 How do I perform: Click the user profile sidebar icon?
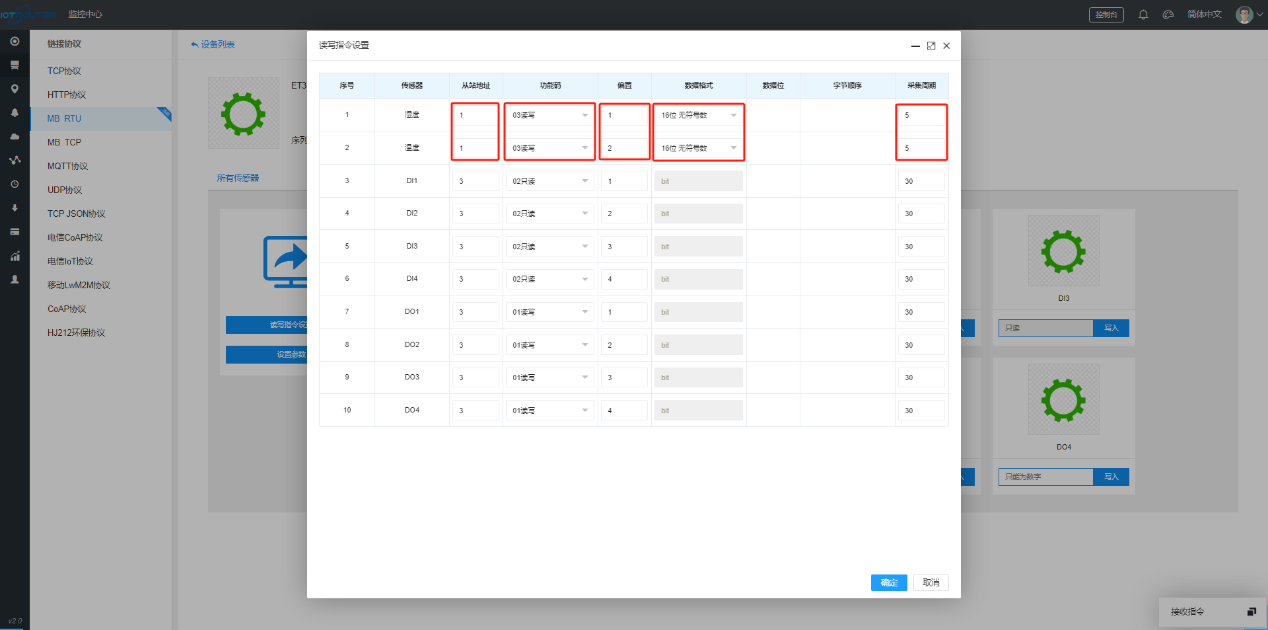(14, 280)
